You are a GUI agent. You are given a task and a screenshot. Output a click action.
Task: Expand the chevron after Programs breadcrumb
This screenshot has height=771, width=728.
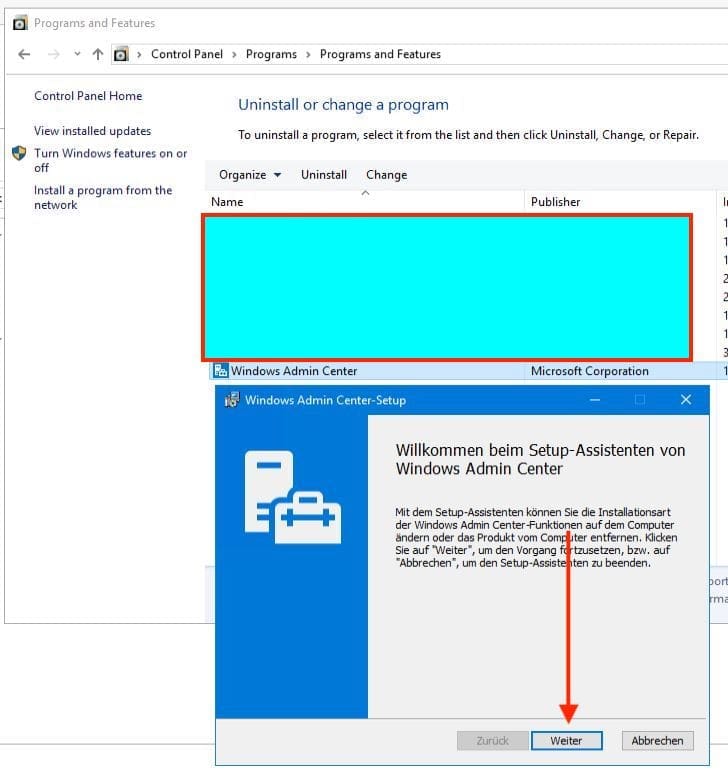[308, 55]
